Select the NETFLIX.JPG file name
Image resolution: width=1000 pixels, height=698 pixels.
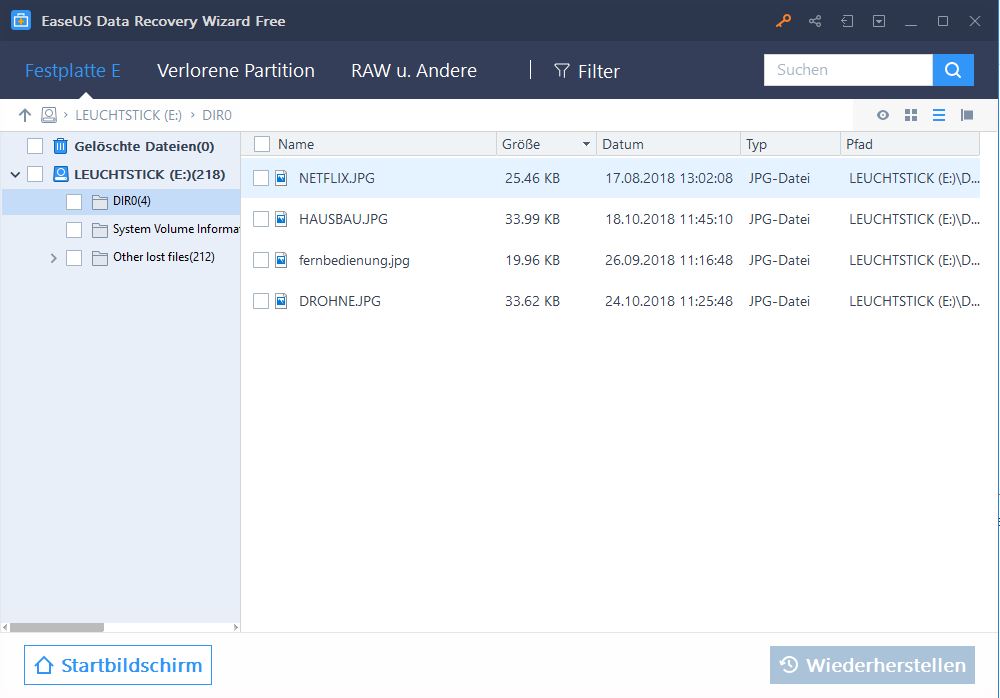coord(337,178)
